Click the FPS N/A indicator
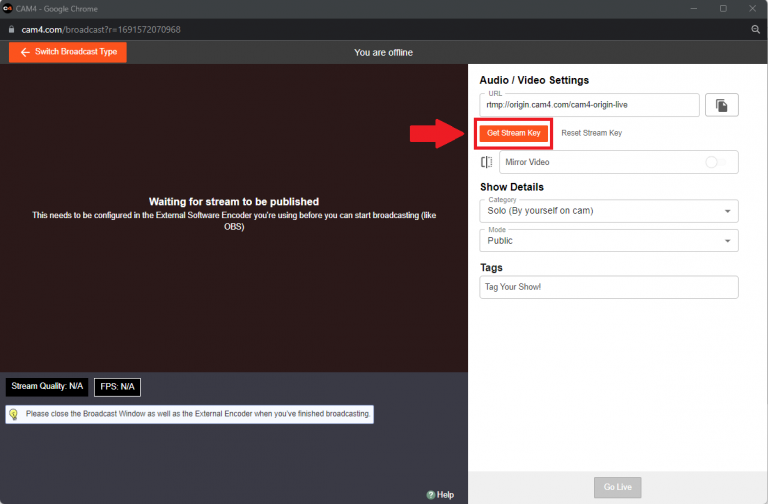 pyautogui.click(x=118, y=386)
